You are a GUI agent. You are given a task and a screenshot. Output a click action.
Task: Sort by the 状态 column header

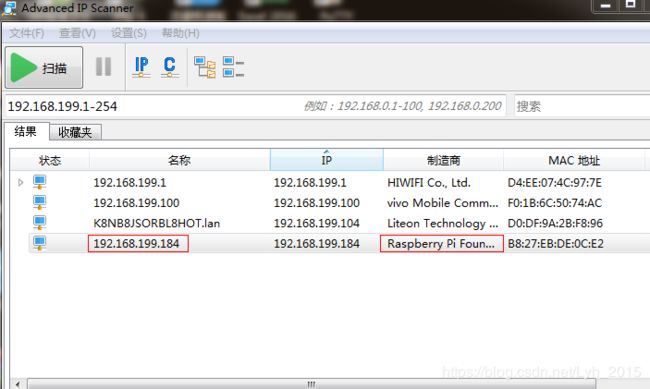click(50, 160)
